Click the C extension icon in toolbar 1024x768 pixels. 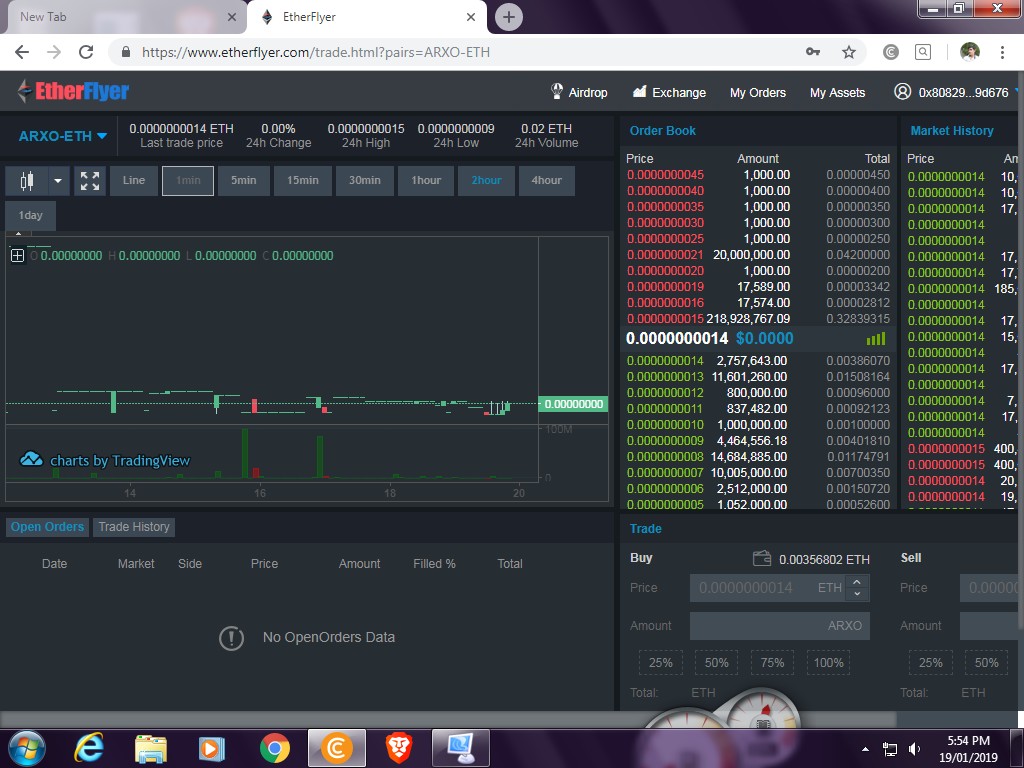891,52
